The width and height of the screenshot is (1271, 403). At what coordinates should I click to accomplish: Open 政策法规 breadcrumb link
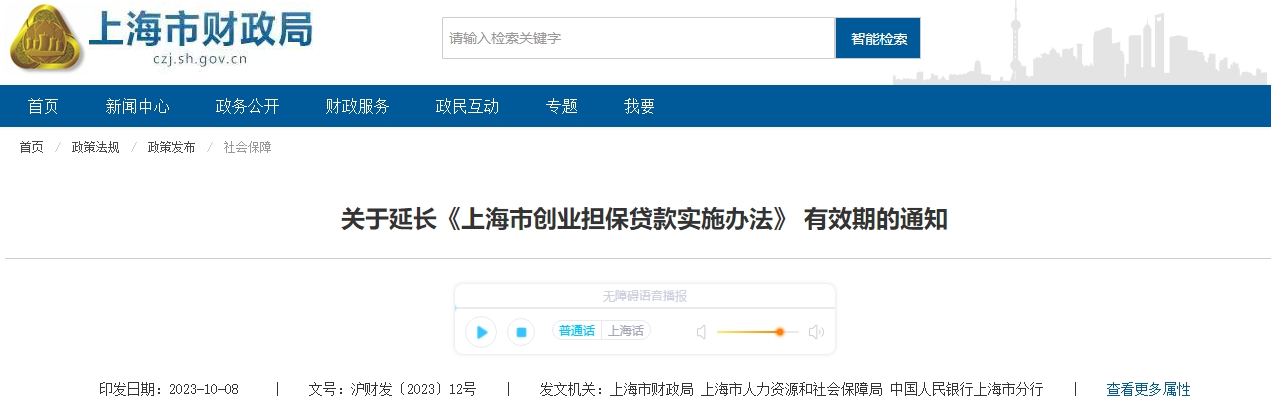tap(95, 148)
